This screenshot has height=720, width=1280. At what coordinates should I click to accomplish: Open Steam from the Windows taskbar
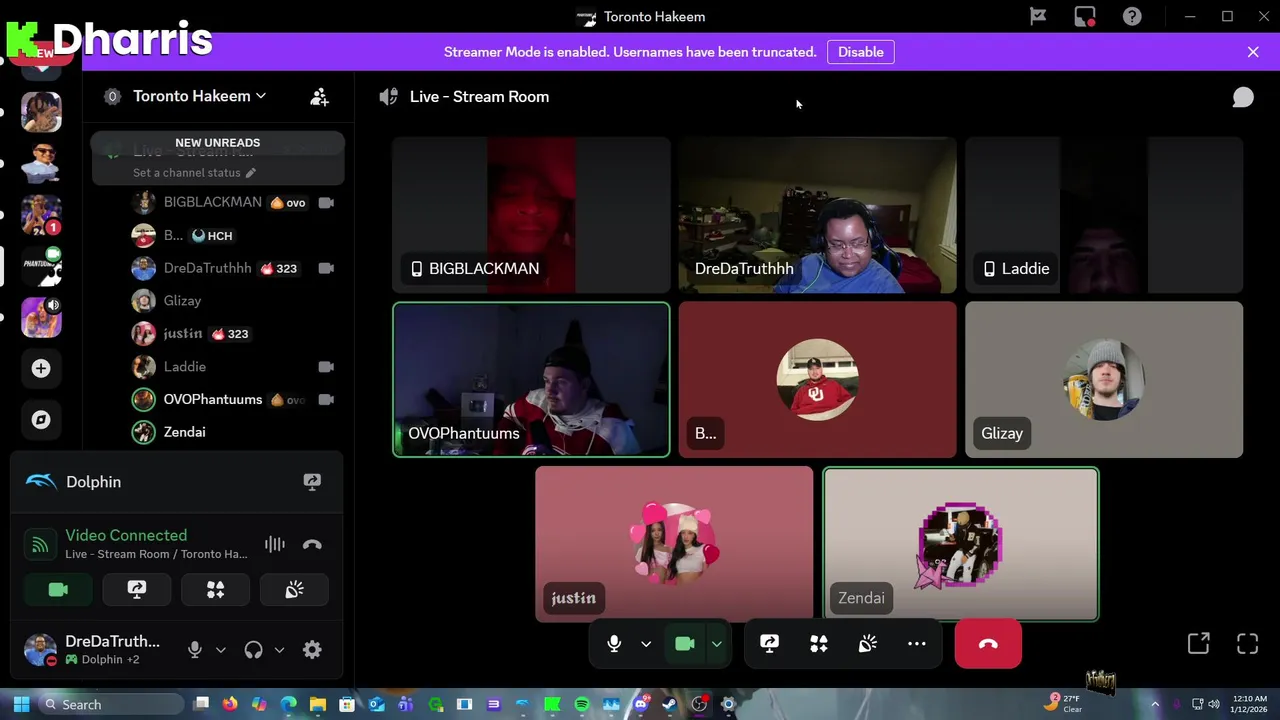click(x=669, y=705)
